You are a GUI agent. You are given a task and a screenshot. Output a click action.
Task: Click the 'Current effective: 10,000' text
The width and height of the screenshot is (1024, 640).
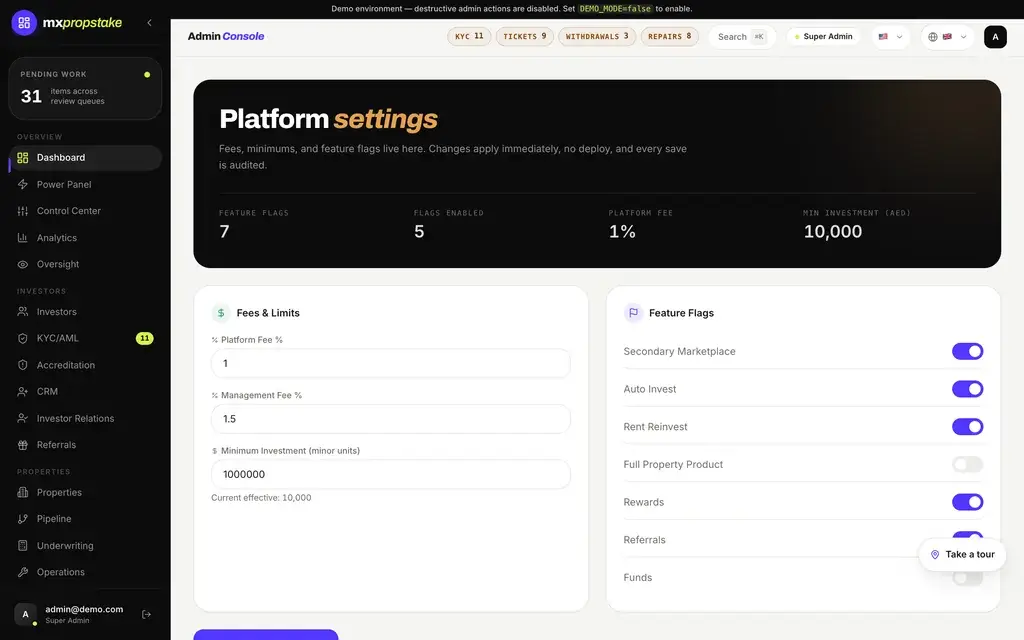261,498
